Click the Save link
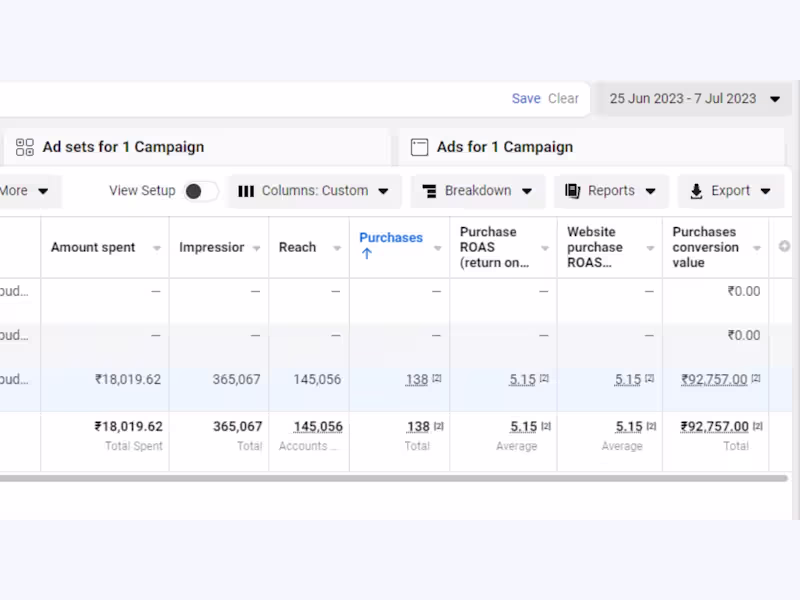The image size is (800, 600). (x=526, y=99)
